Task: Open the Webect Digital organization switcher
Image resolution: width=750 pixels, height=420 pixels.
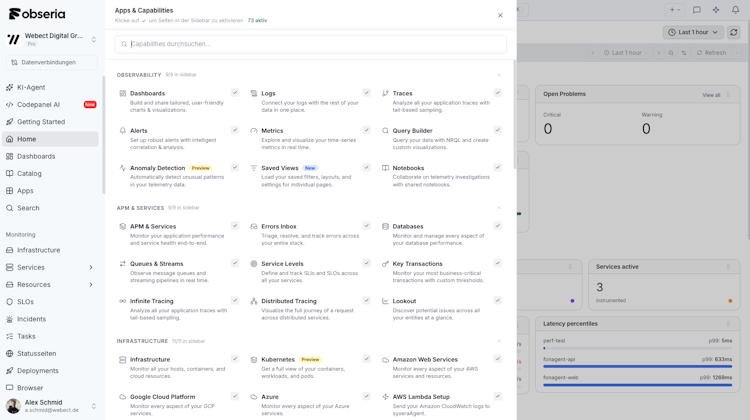Action: coord(51,39)
